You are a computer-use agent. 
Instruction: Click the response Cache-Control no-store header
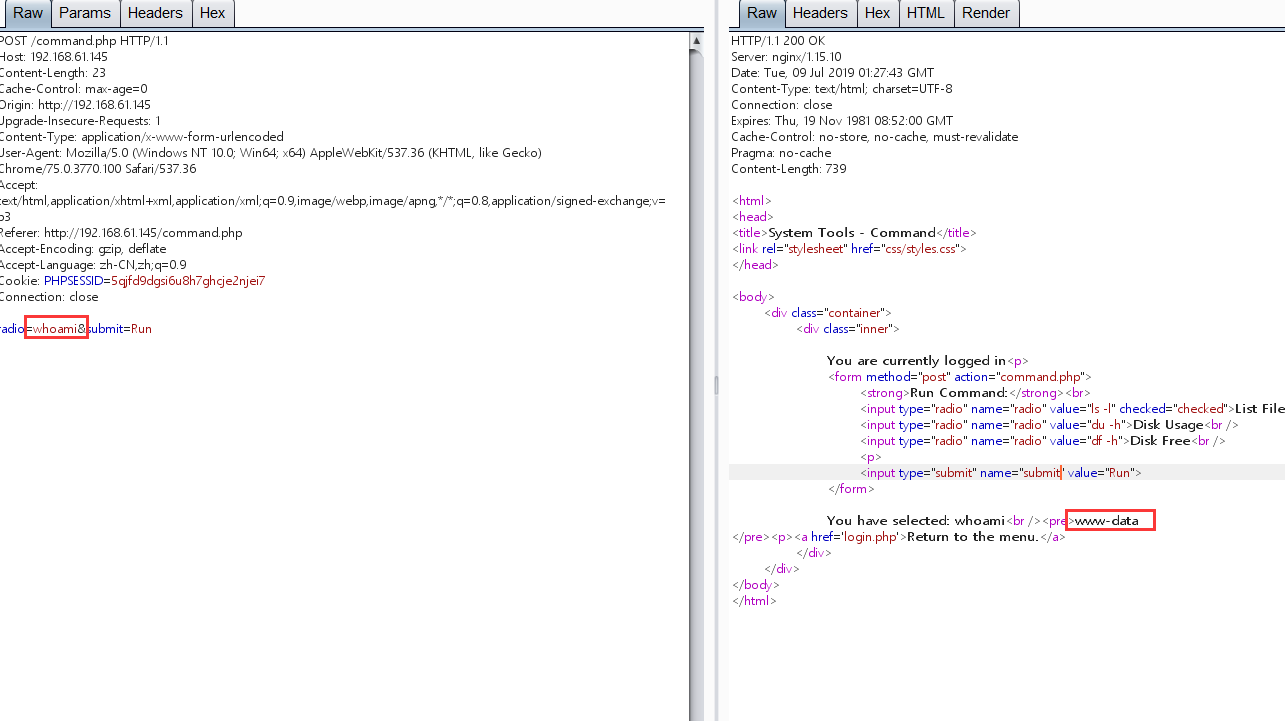(875, 137)
